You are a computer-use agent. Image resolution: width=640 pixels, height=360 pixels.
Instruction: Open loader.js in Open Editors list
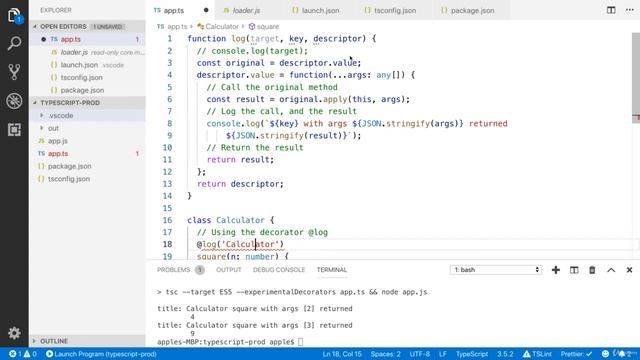point(87,52)
